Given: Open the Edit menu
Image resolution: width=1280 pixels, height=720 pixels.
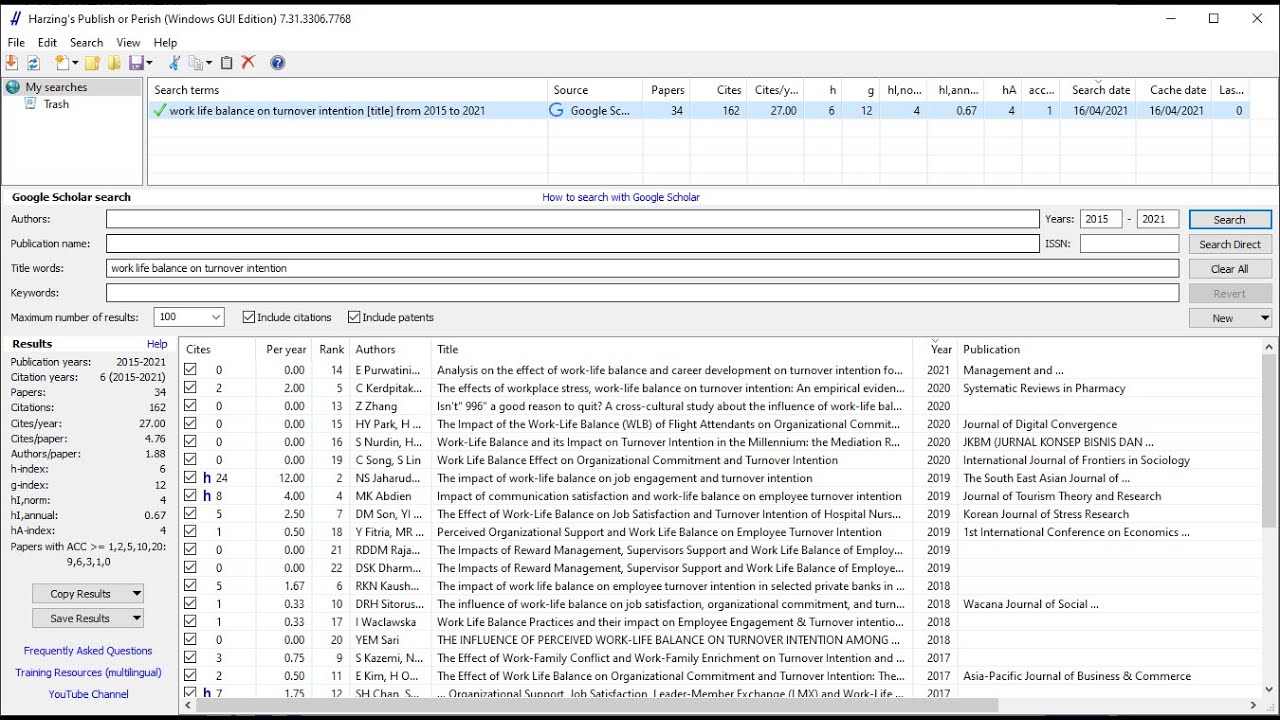Looking at the screenshot, I should click(47, 43).
